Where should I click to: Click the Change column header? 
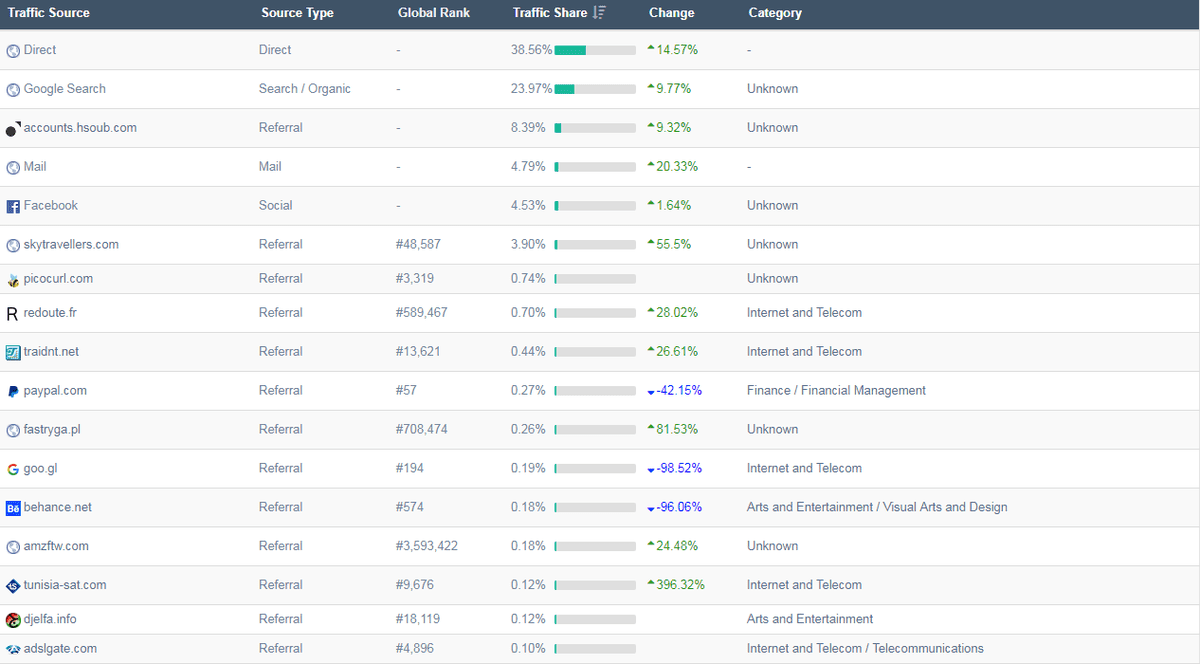click(x=671, y=13)
